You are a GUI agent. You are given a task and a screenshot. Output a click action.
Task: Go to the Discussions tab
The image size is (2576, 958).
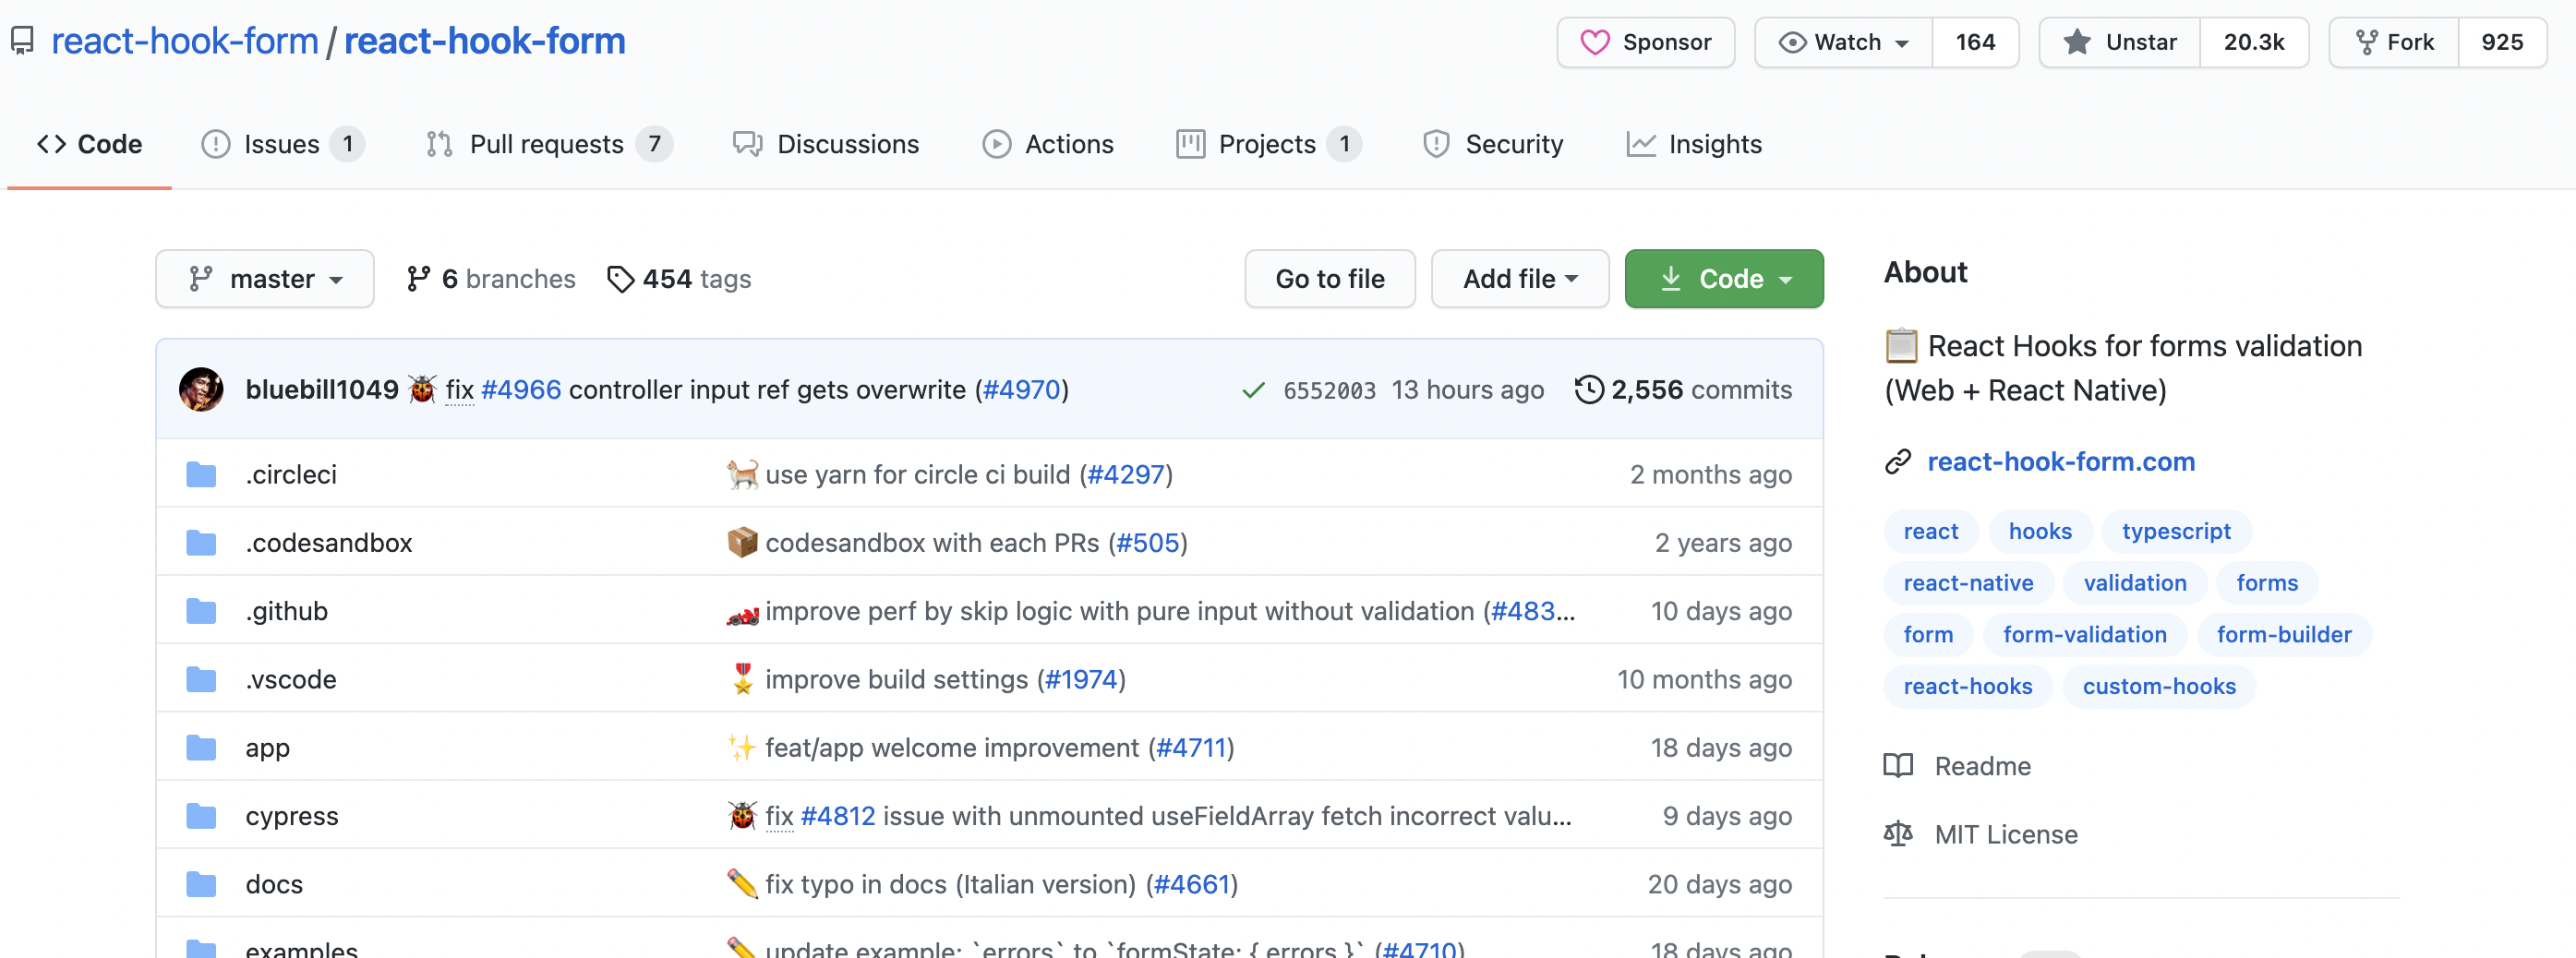tap(826, 144)
